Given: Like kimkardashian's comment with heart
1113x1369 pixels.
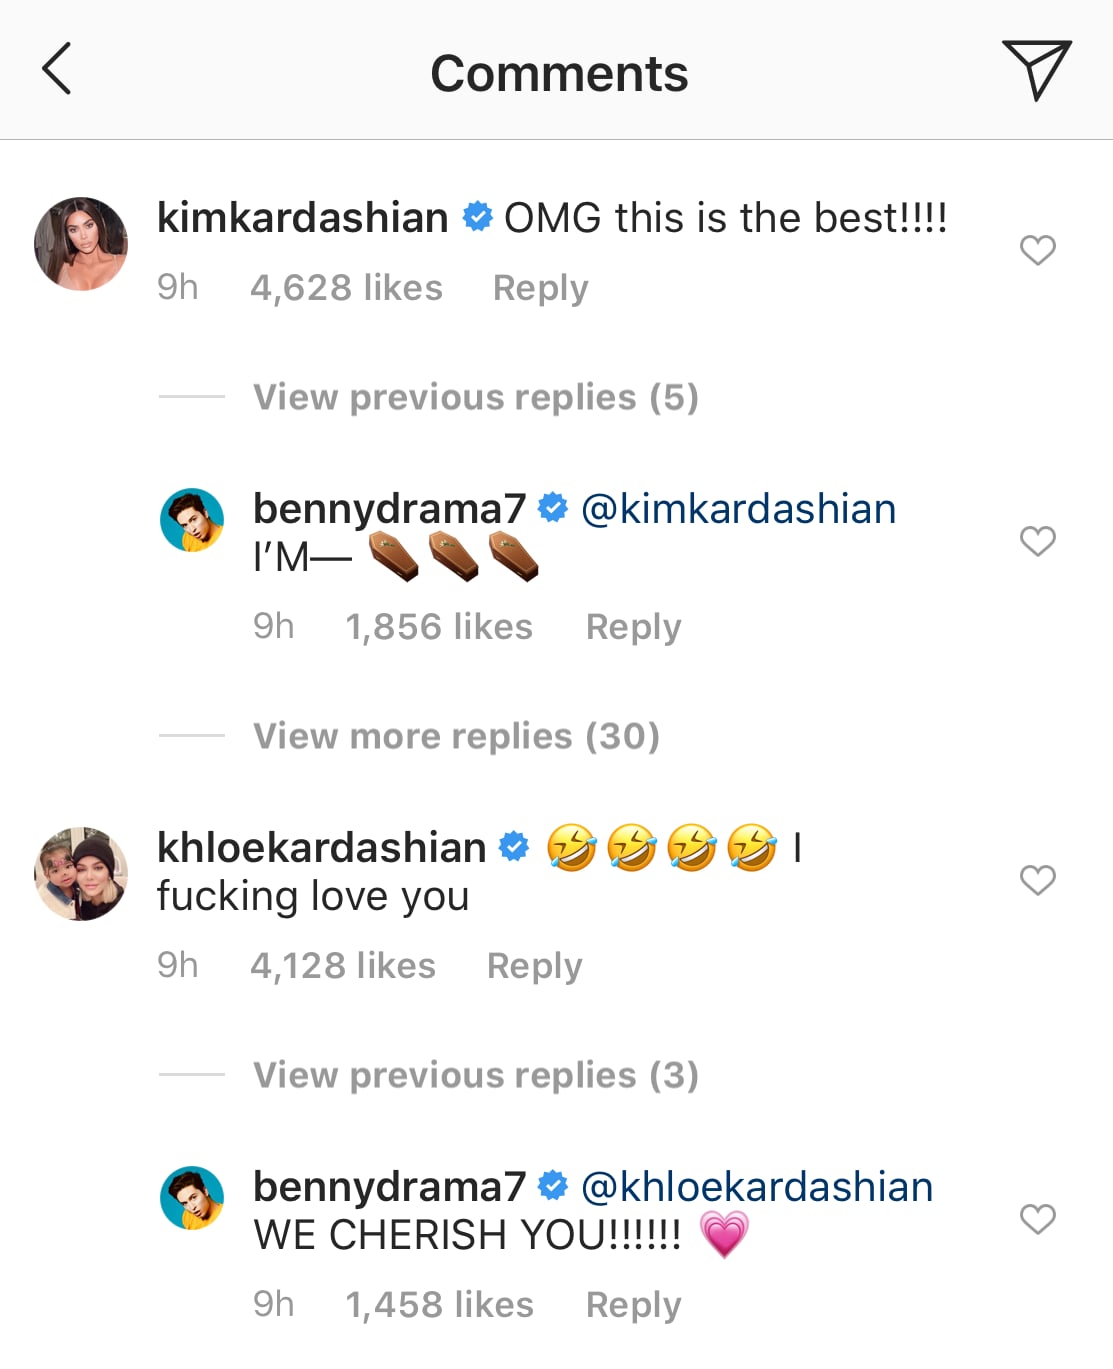Looking at the screenshot, I should click(x=1037, y=250).
